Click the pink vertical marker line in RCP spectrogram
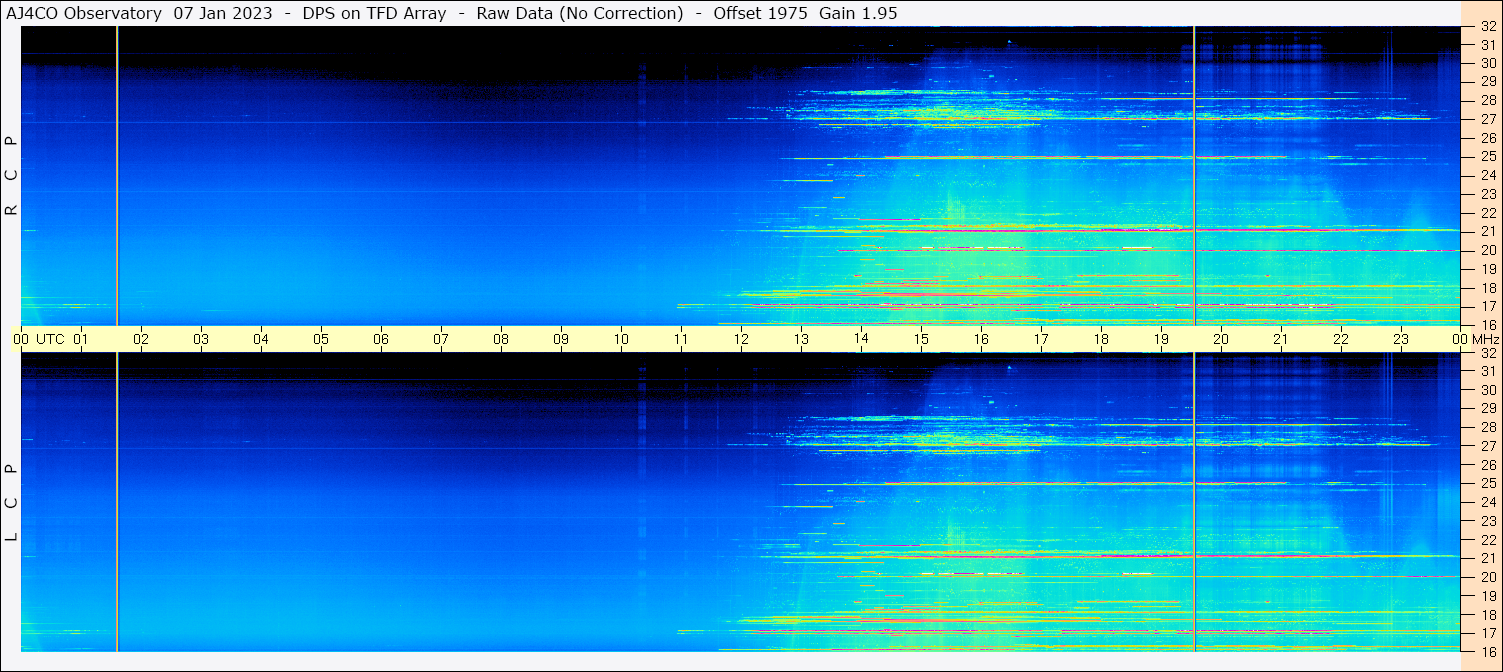 117,176
